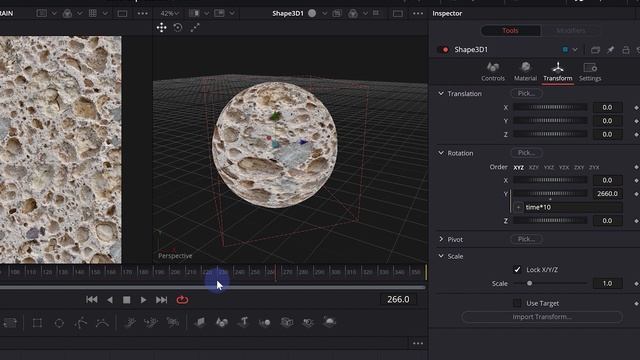The height and width of the screenshot is (360, 640).
Task: Add a pMerge particle node
Action: [x=151, y=322]
